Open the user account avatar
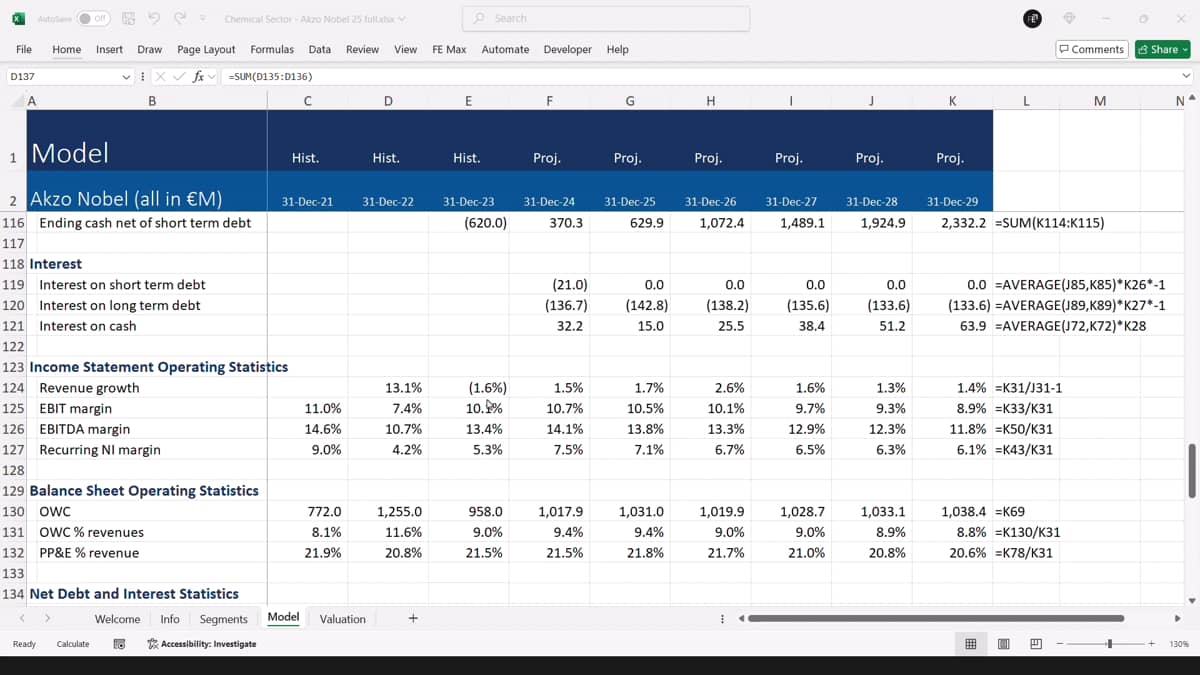 click(x=1033, y=18)
